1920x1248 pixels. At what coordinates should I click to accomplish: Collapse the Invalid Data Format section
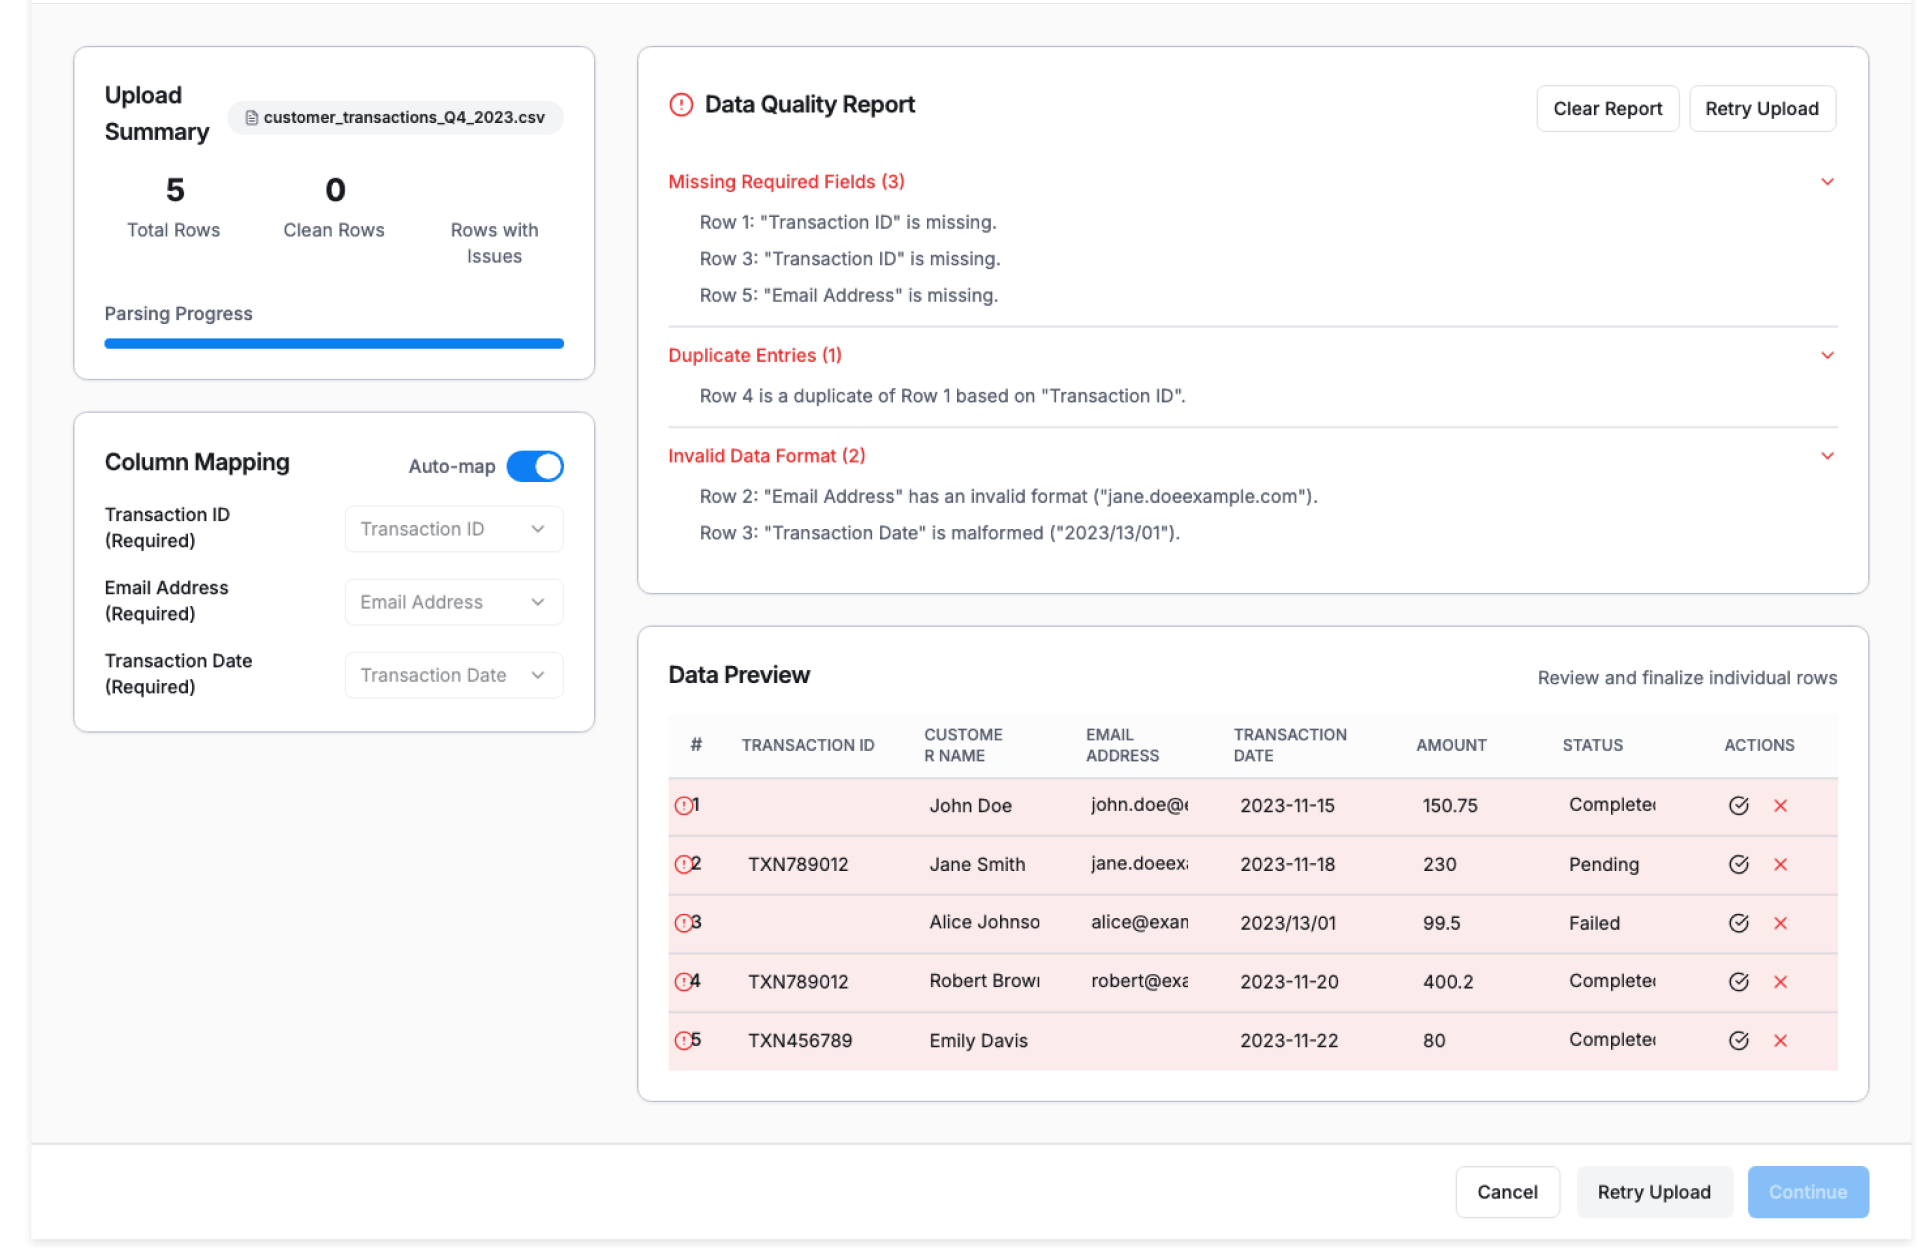pos(1827,456)
